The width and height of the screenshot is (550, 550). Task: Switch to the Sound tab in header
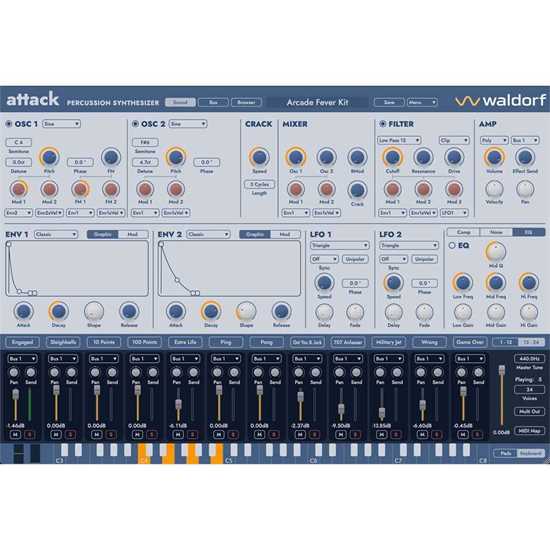(x=180, y=102)
